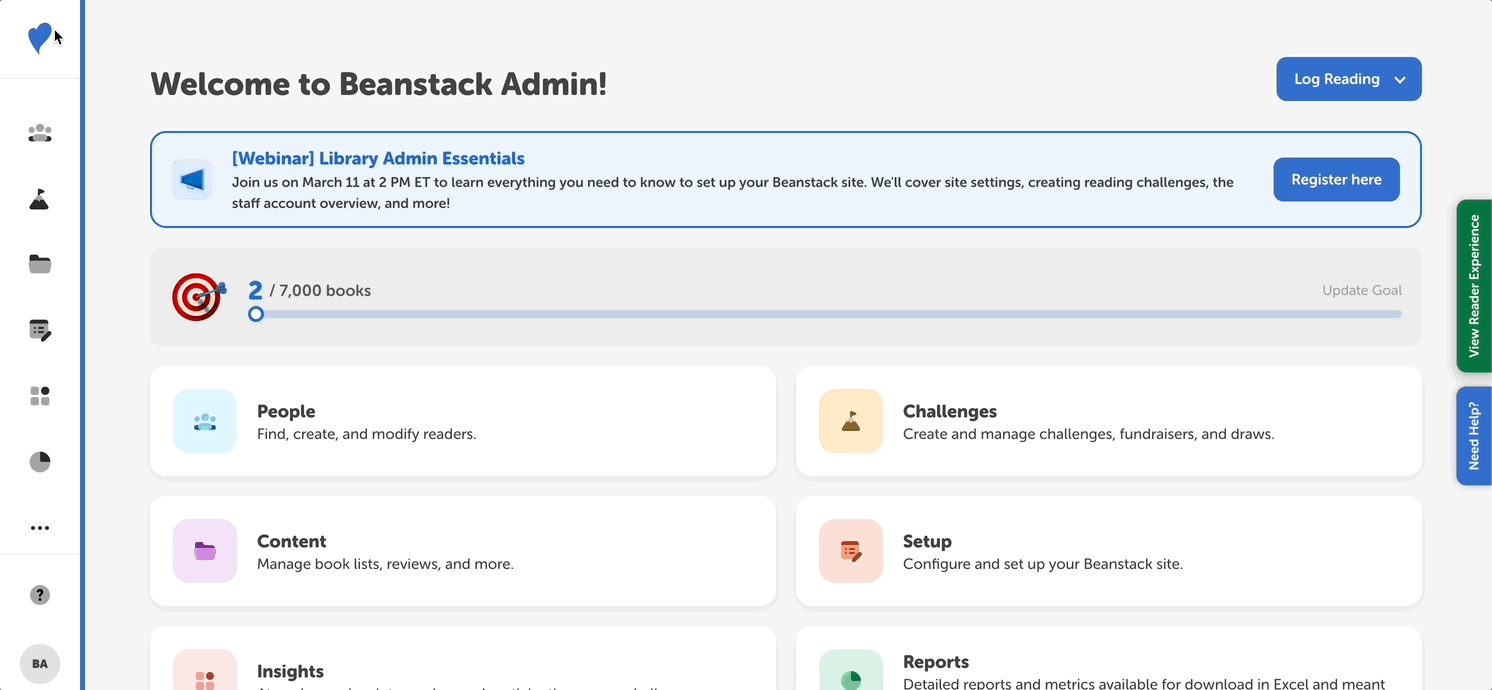Open the BA account avatar

40,663
